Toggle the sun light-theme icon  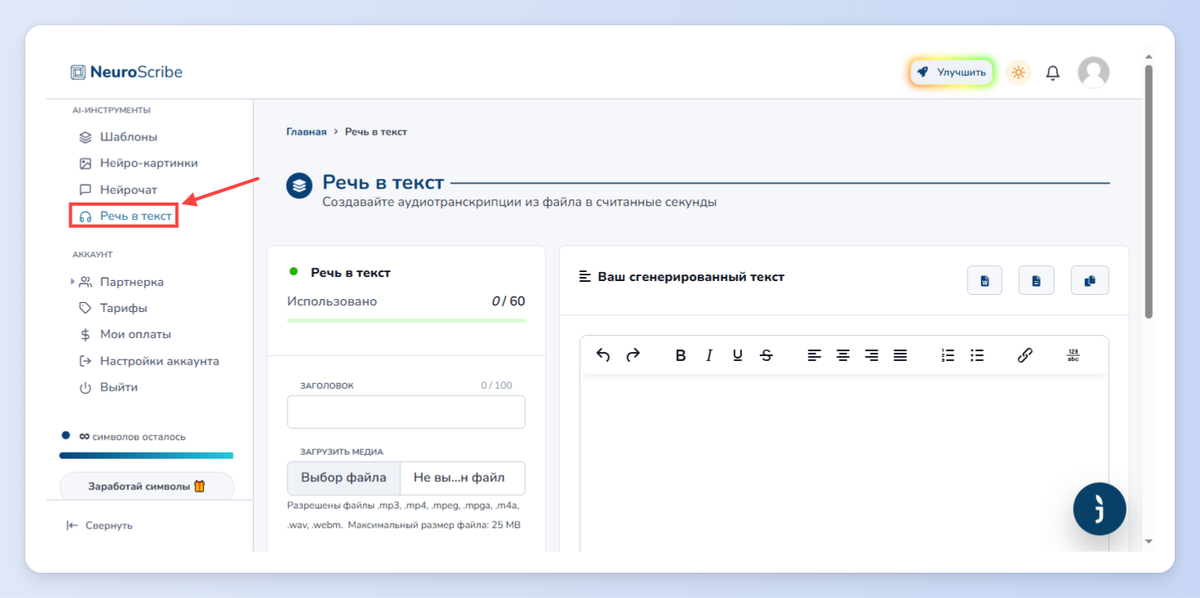click(x=1018, y=72)
